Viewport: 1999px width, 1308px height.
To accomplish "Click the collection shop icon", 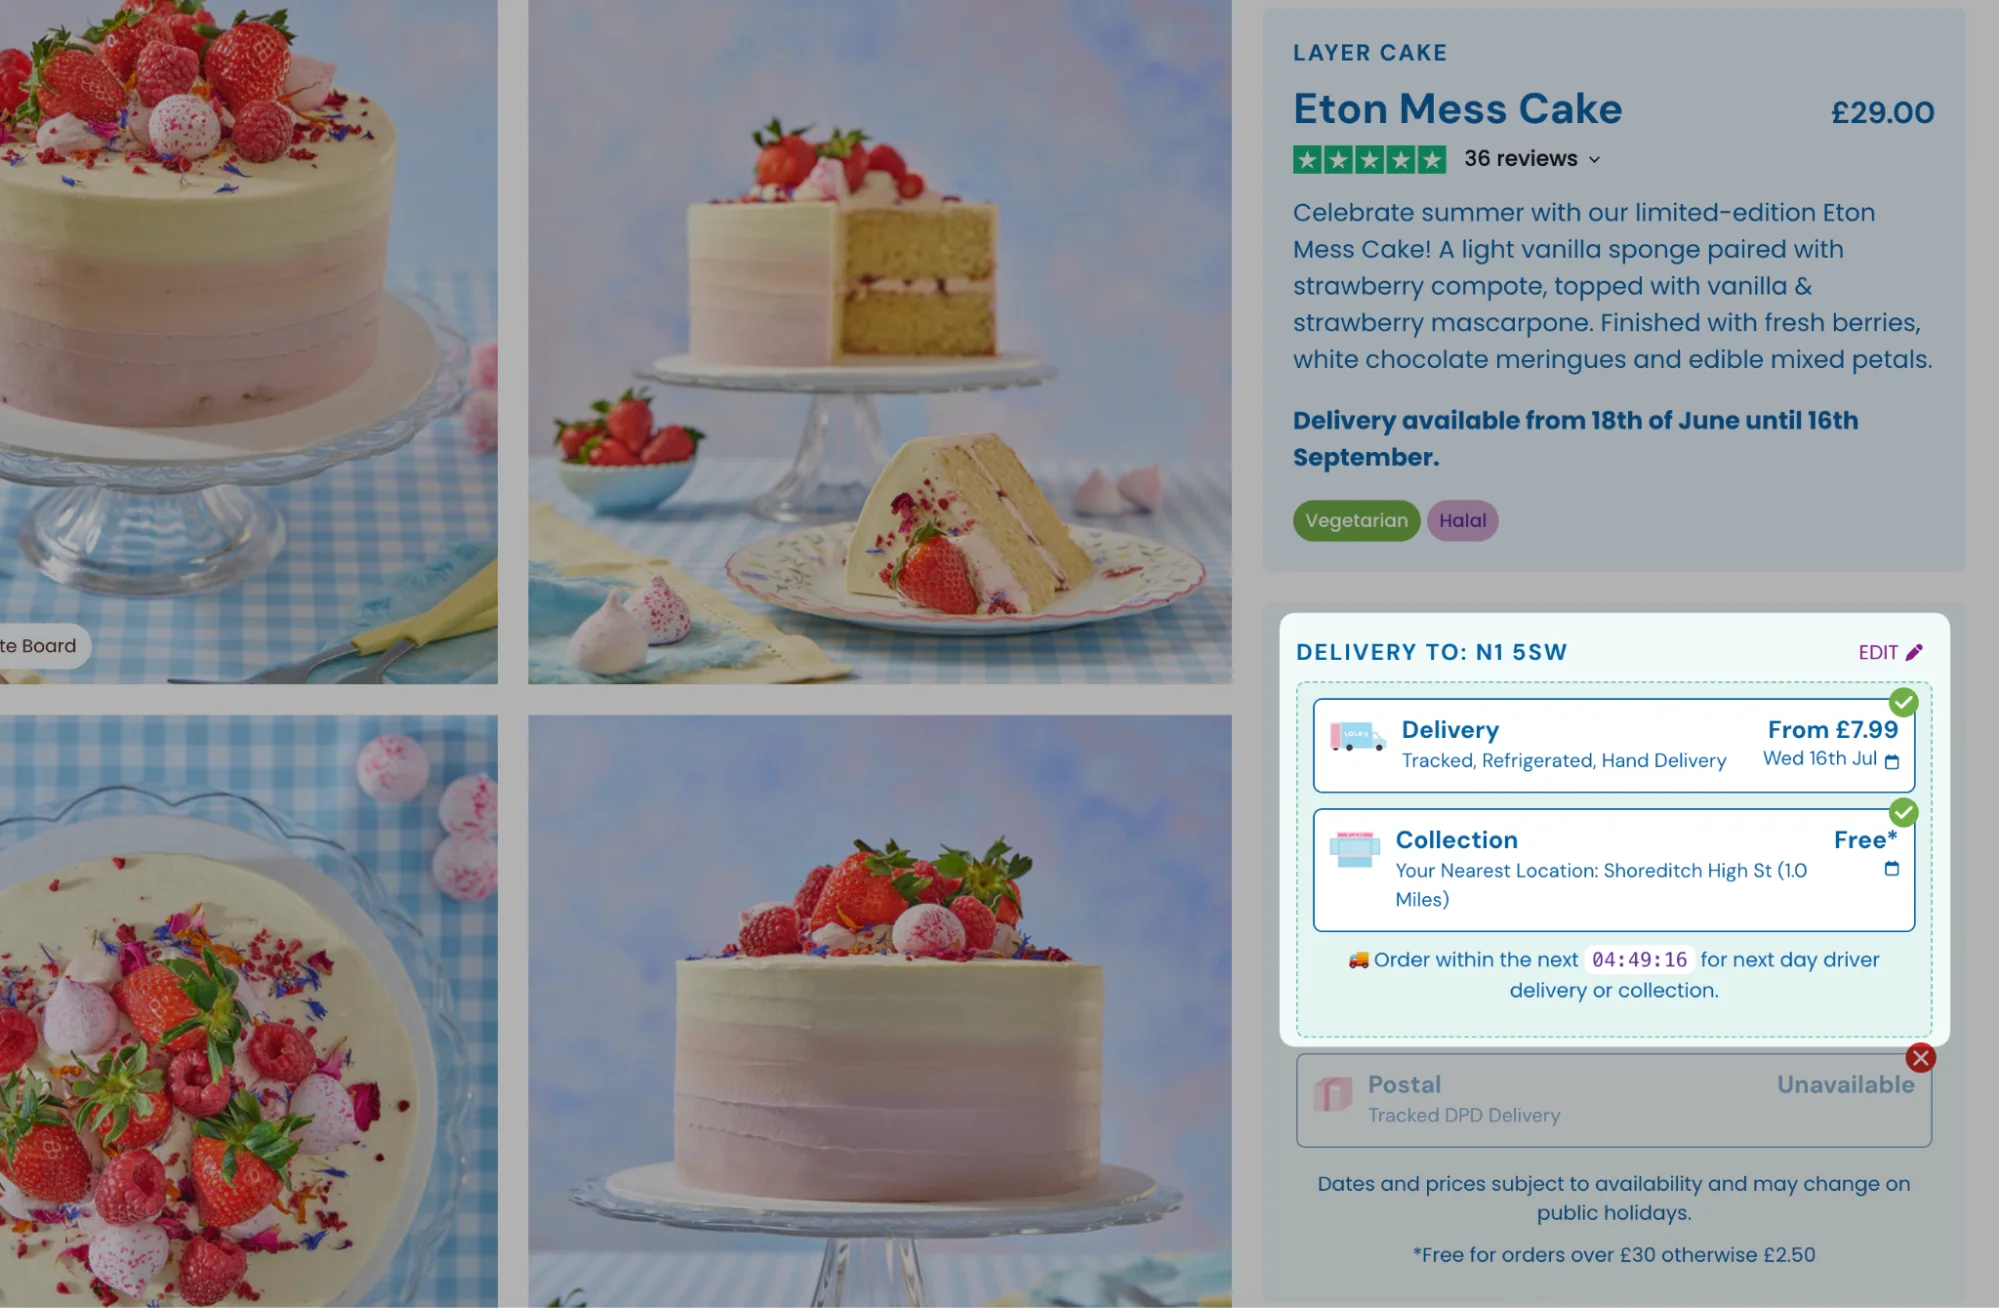I will click(1354, 849).
